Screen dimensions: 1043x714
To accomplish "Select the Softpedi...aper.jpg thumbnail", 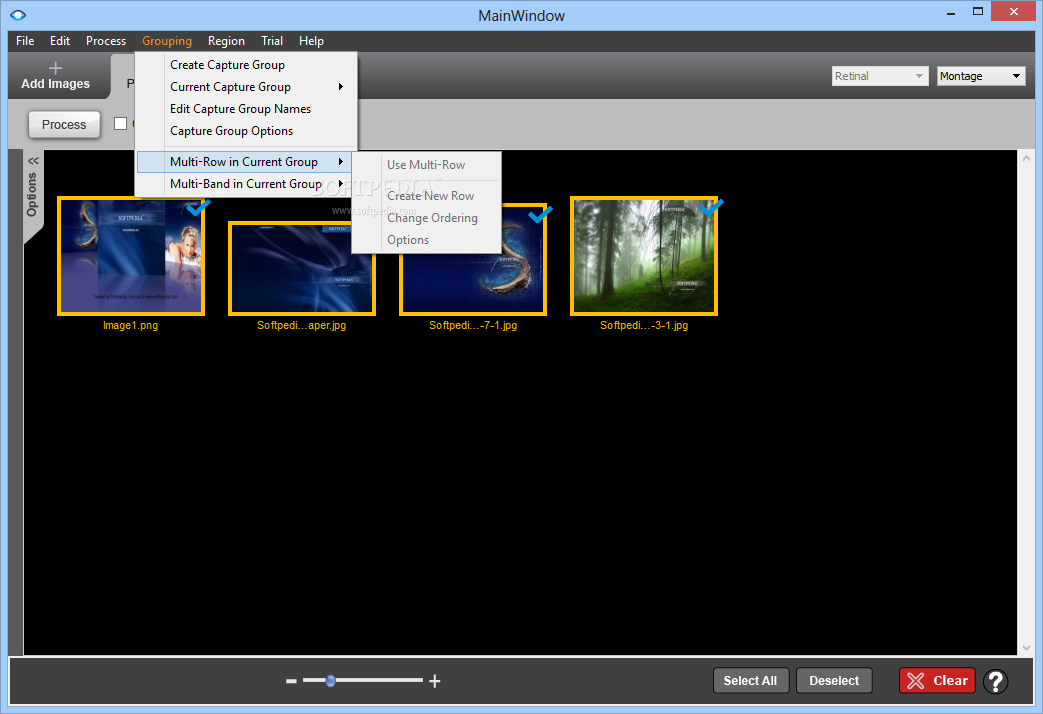I will click(301, 268).
